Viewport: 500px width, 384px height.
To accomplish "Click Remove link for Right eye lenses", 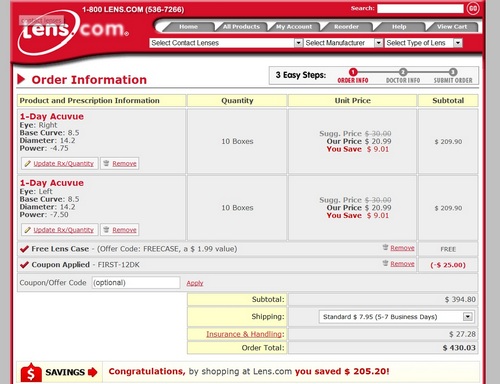I will pyautogui.click(x=124, y=163).
